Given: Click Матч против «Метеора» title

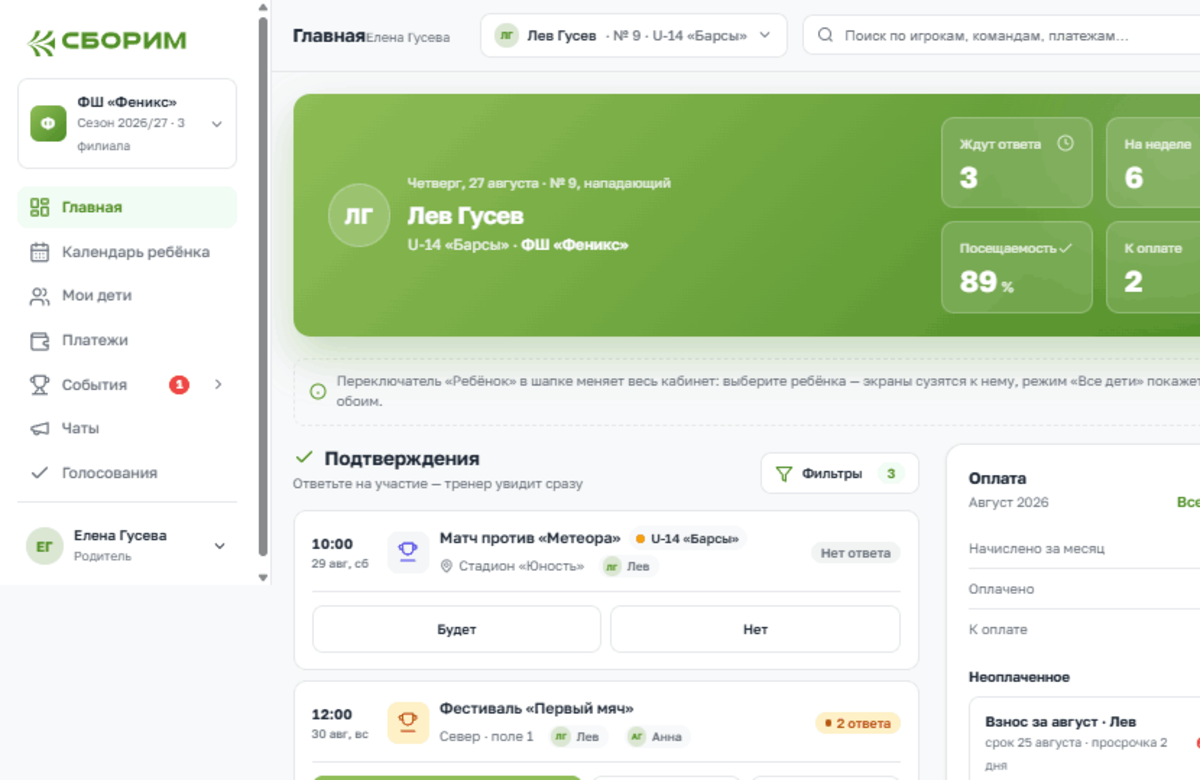Looking at the screenshot, I should tap(530, 539).
